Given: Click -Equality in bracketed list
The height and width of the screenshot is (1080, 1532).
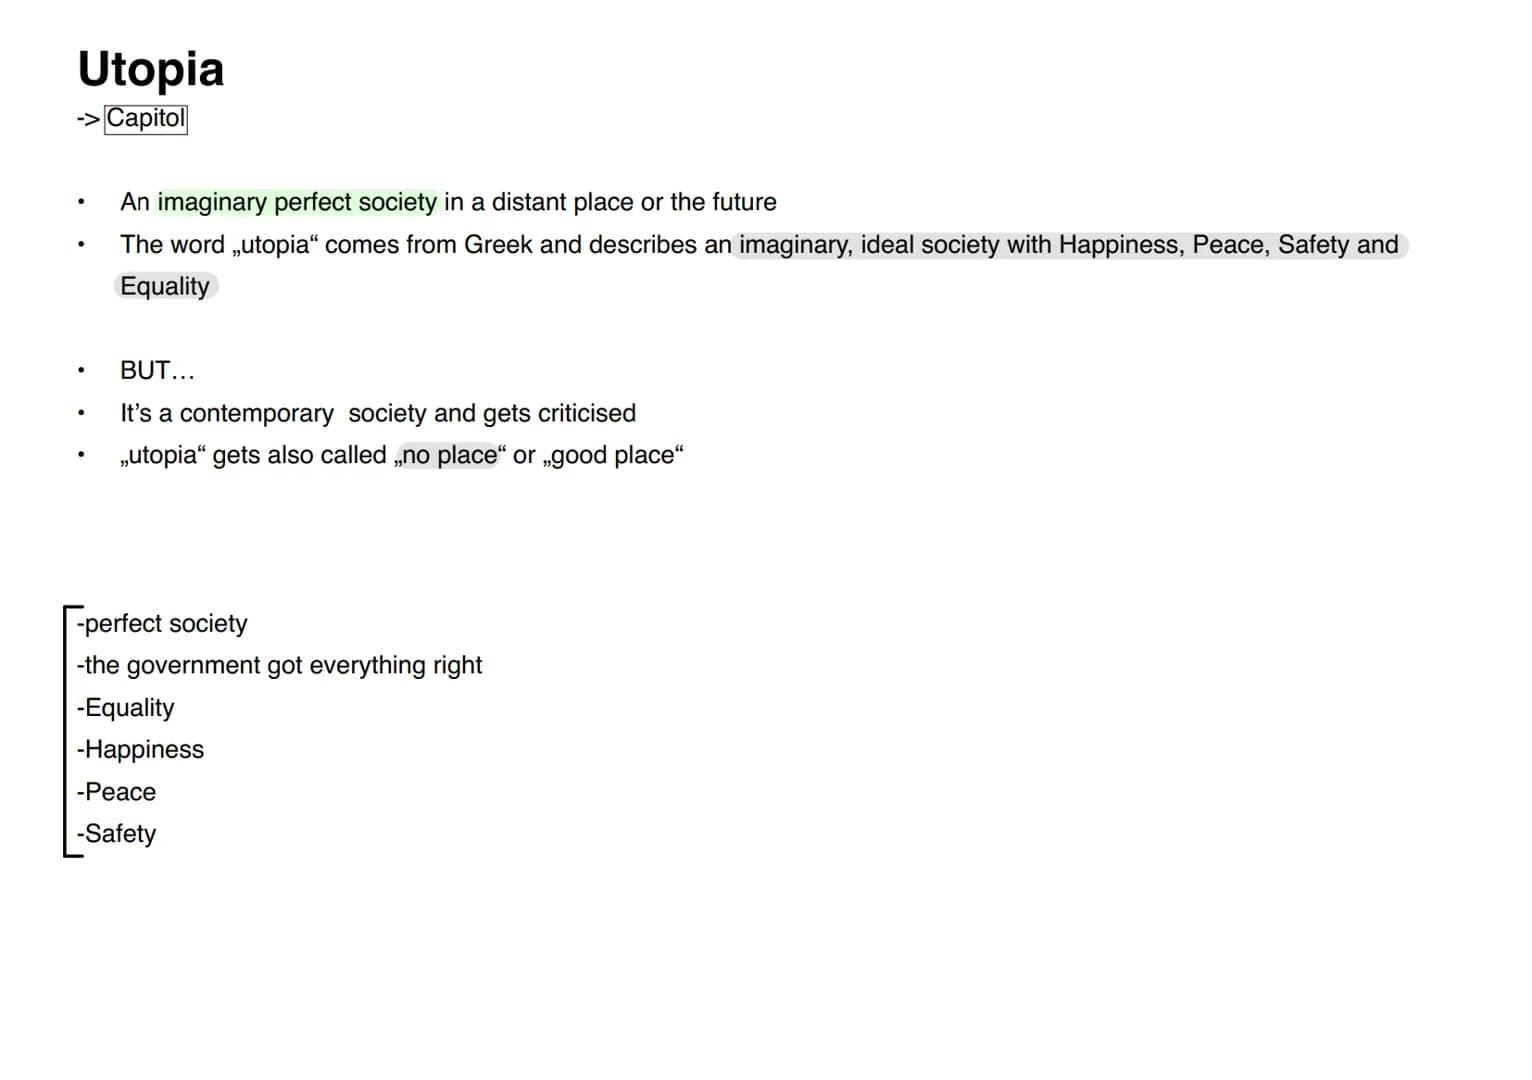Looking at the screenshot, I should coord(126,707).
